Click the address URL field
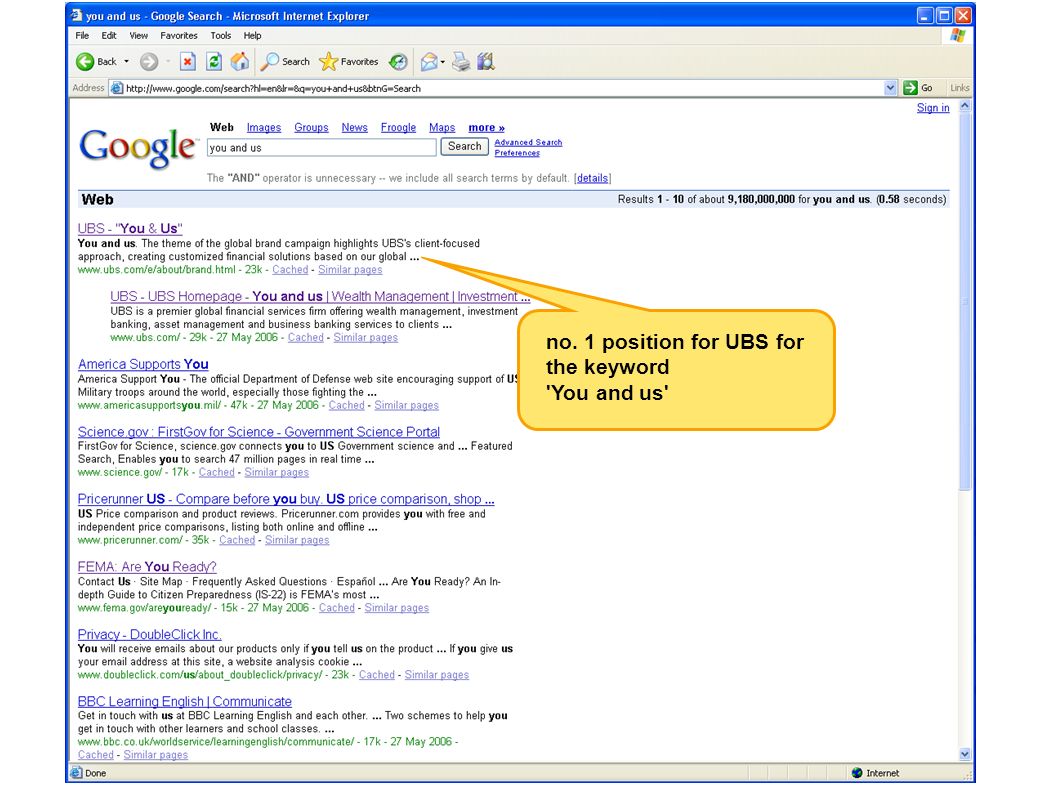The width and height of the screenshot is (1056, 792). pos(504,88)
